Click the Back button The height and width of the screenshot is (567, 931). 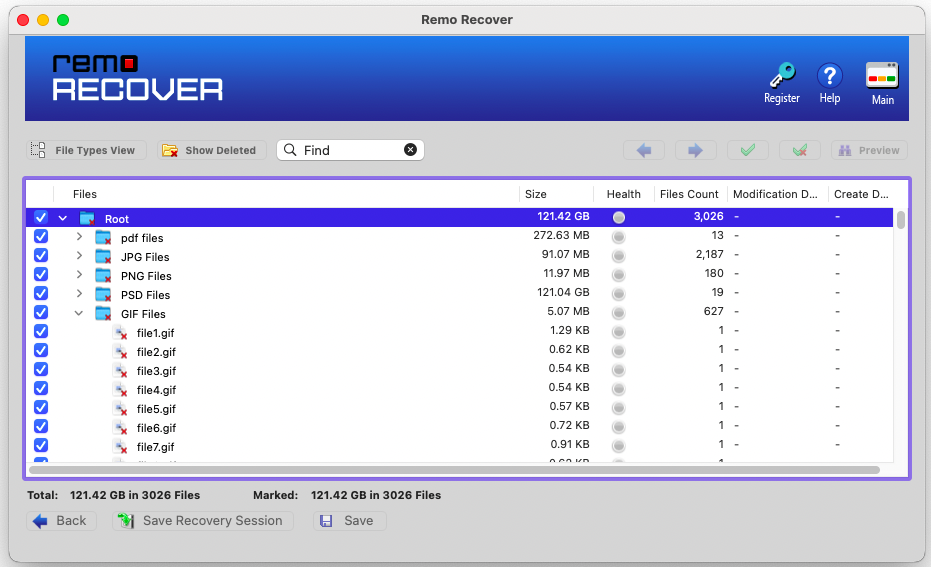click(61, 521)
